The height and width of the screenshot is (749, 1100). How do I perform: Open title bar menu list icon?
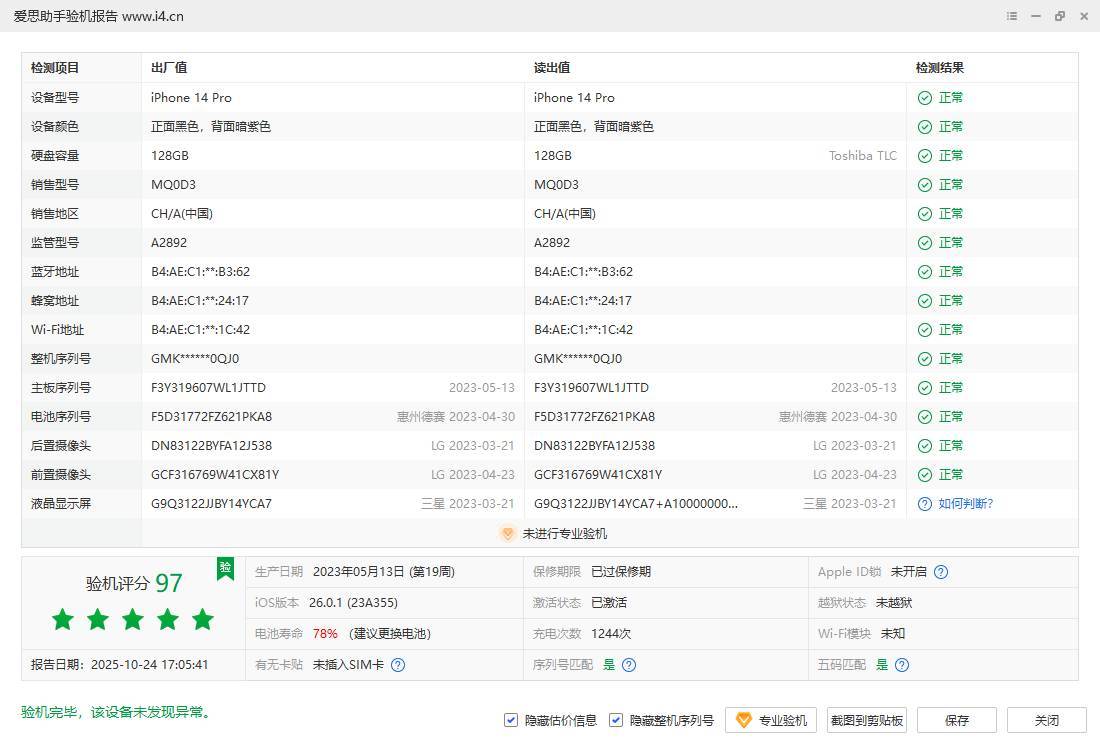[1012, 16]
